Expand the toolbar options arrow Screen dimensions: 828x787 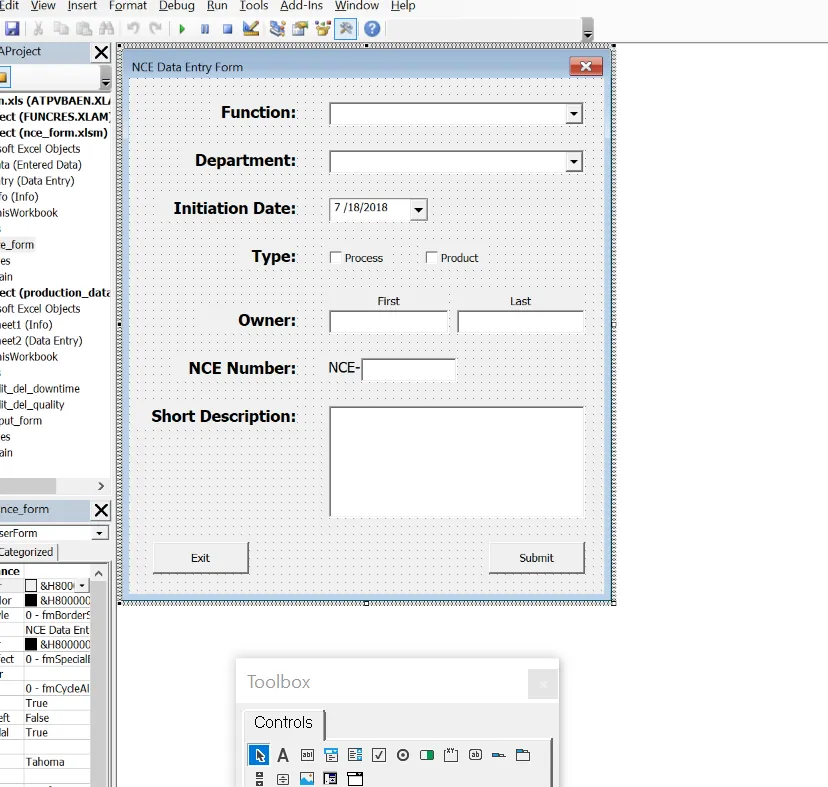click(x=588, y=30)
